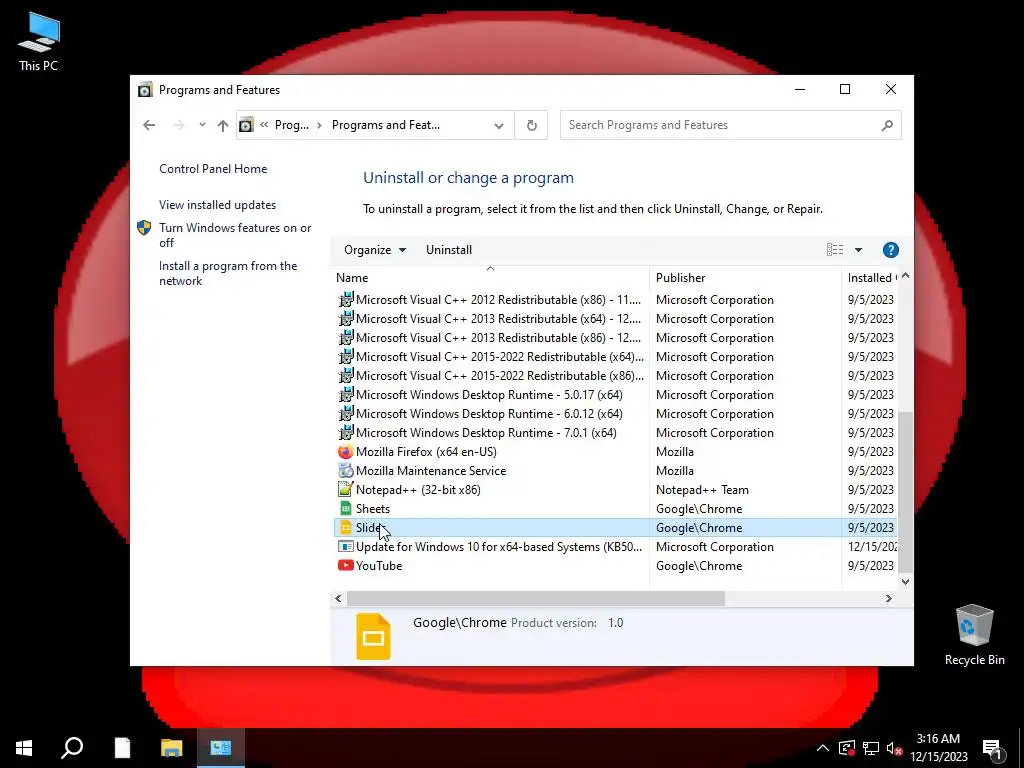Click the YouTube red icon
Image resolution: width=1024 pixels, height=768 pixels.
click(345, 566)
